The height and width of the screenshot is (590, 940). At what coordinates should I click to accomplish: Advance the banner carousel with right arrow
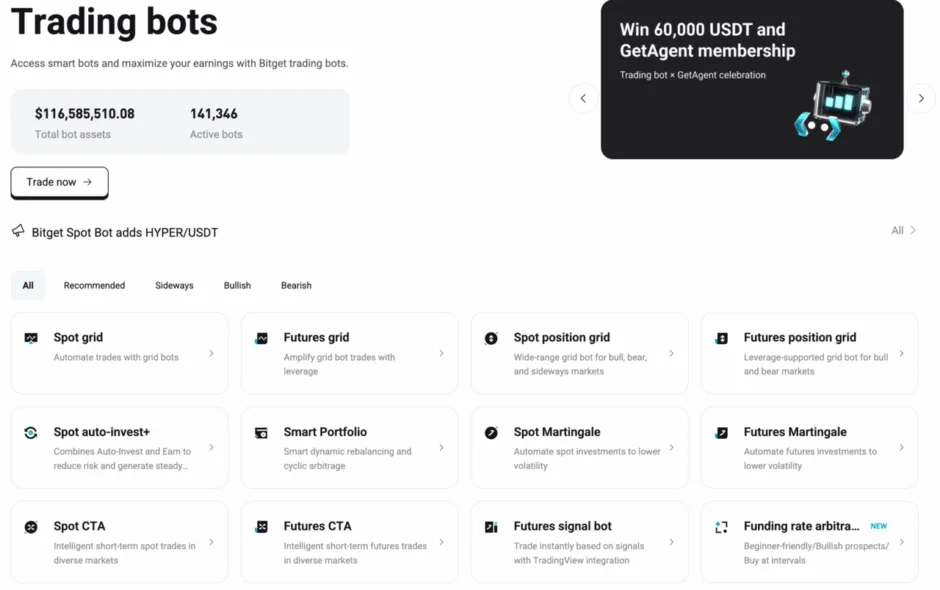click(921, 98)
